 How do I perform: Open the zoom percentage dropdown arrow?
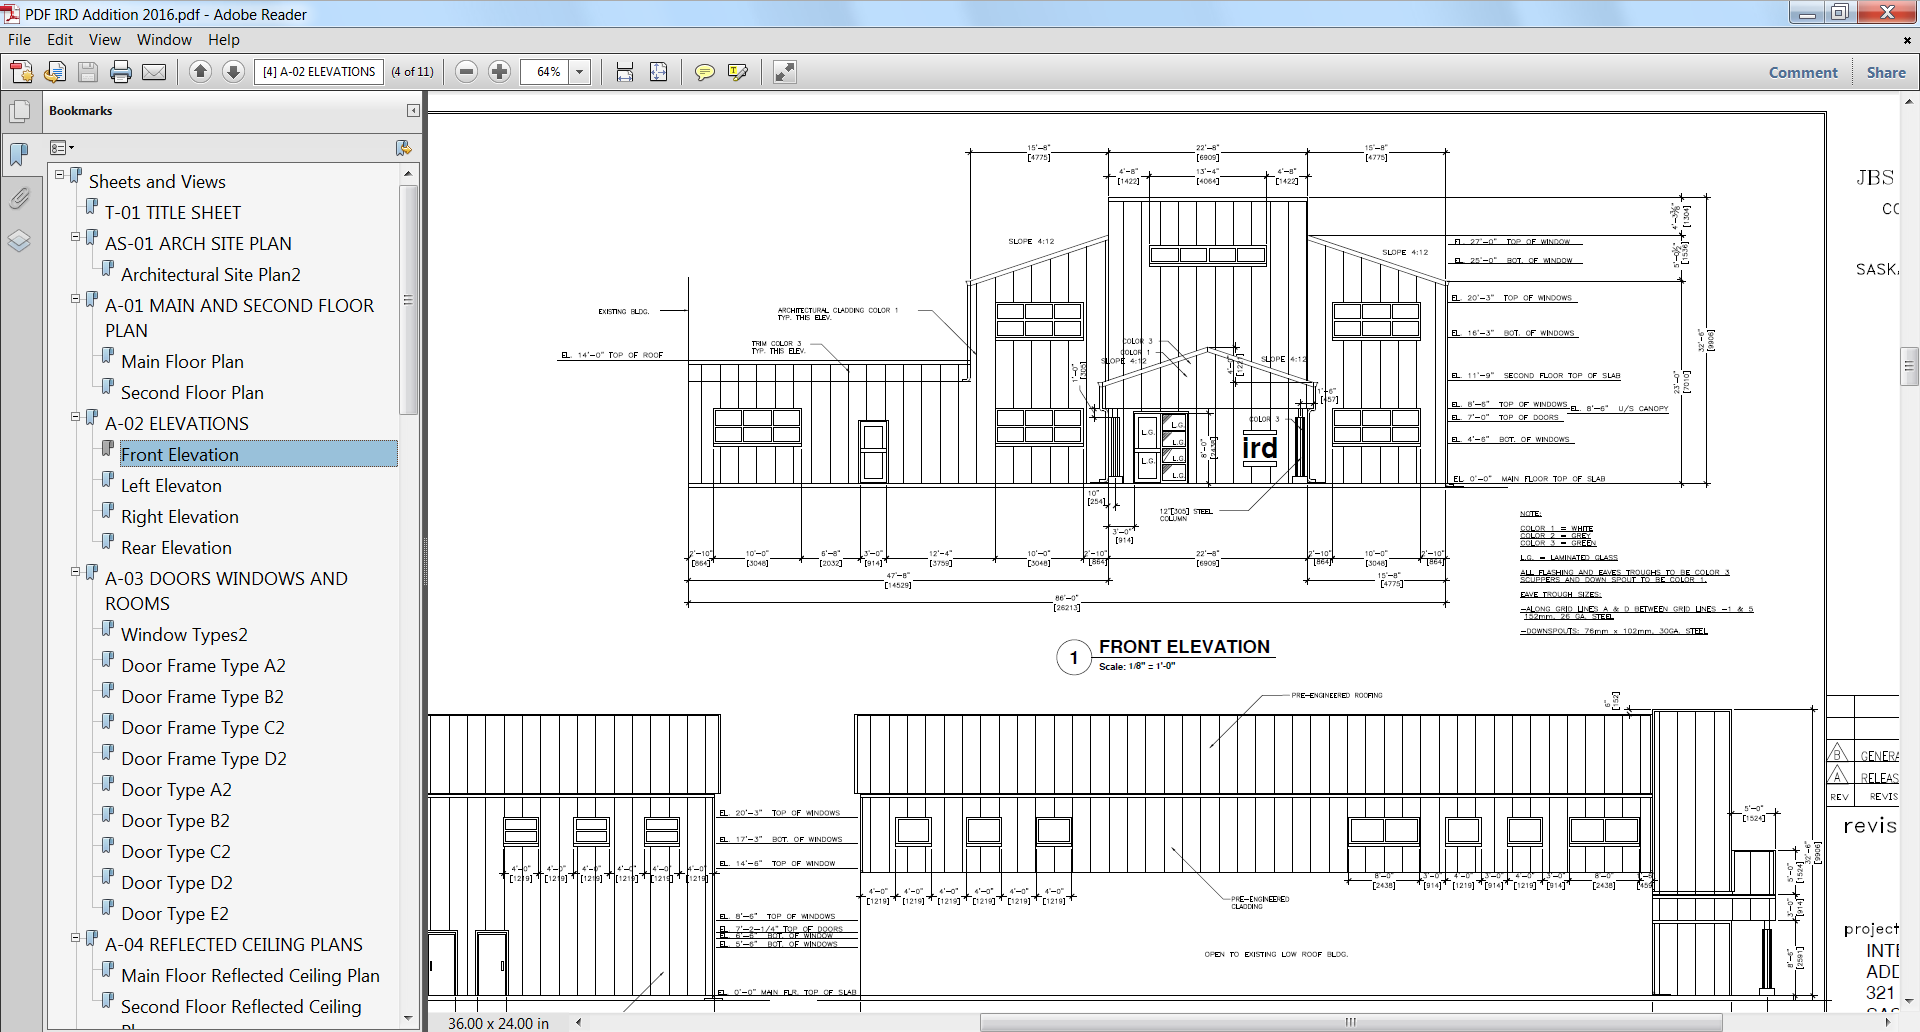coord(579,72)
